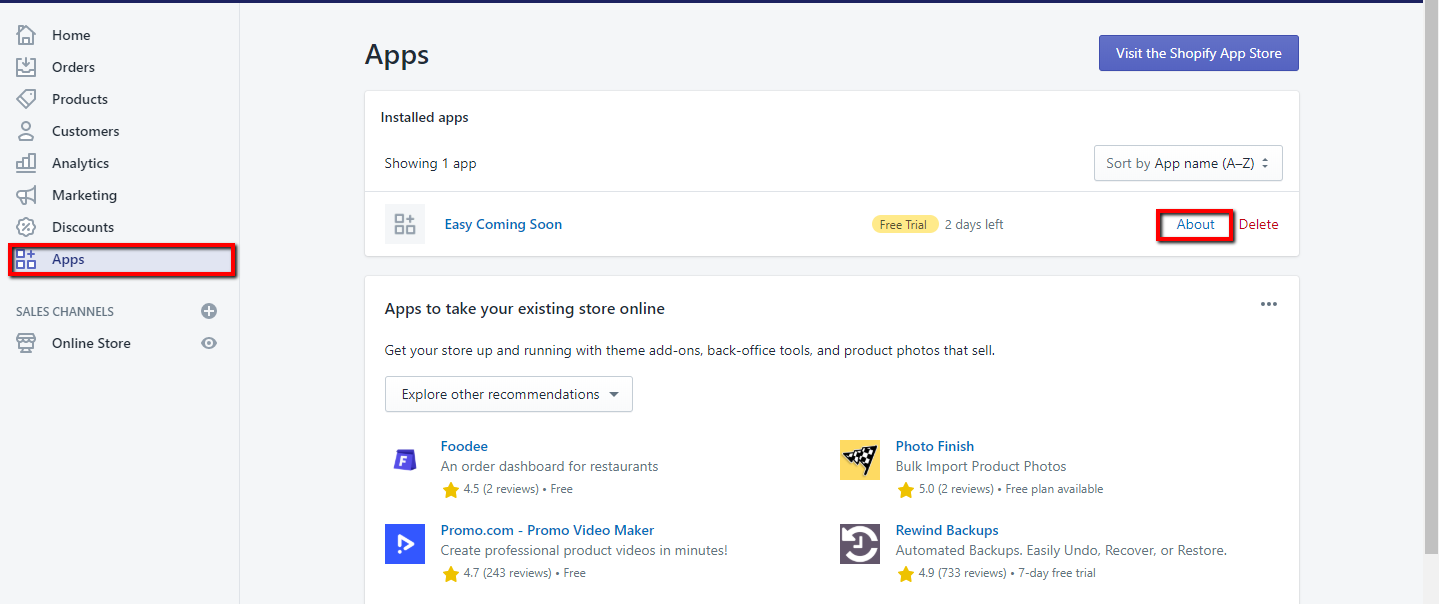Image resolution: width=1439 pixels, height=604 pixels.
Task: Click About for Easy Coming Soon
Action: point(1195,224)
